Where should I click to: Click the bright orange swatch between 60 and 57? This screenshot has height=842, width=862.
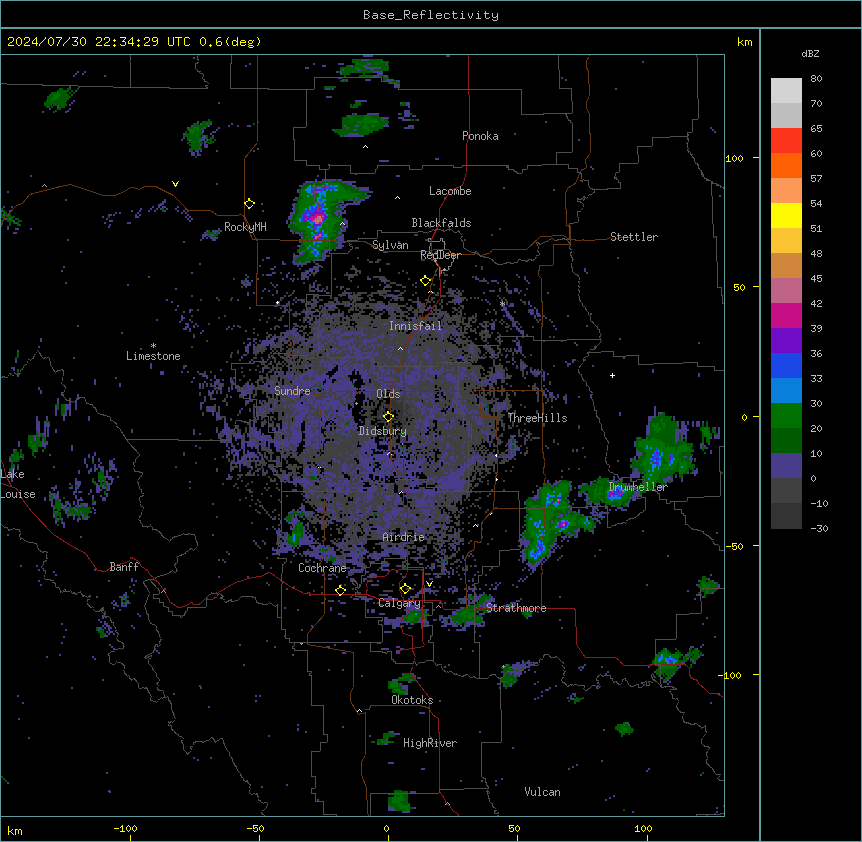(x=786, y=165)
